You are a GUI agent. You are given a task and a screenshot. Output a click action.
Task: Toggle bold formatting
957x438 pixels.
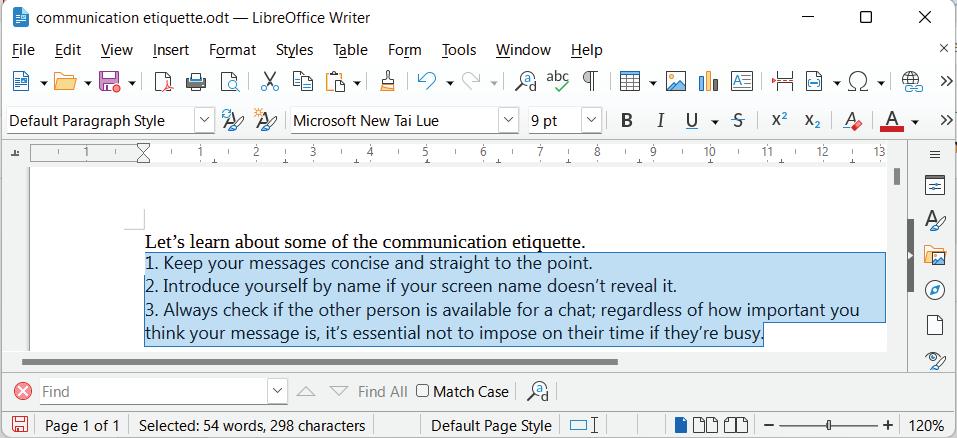(626, 121)
